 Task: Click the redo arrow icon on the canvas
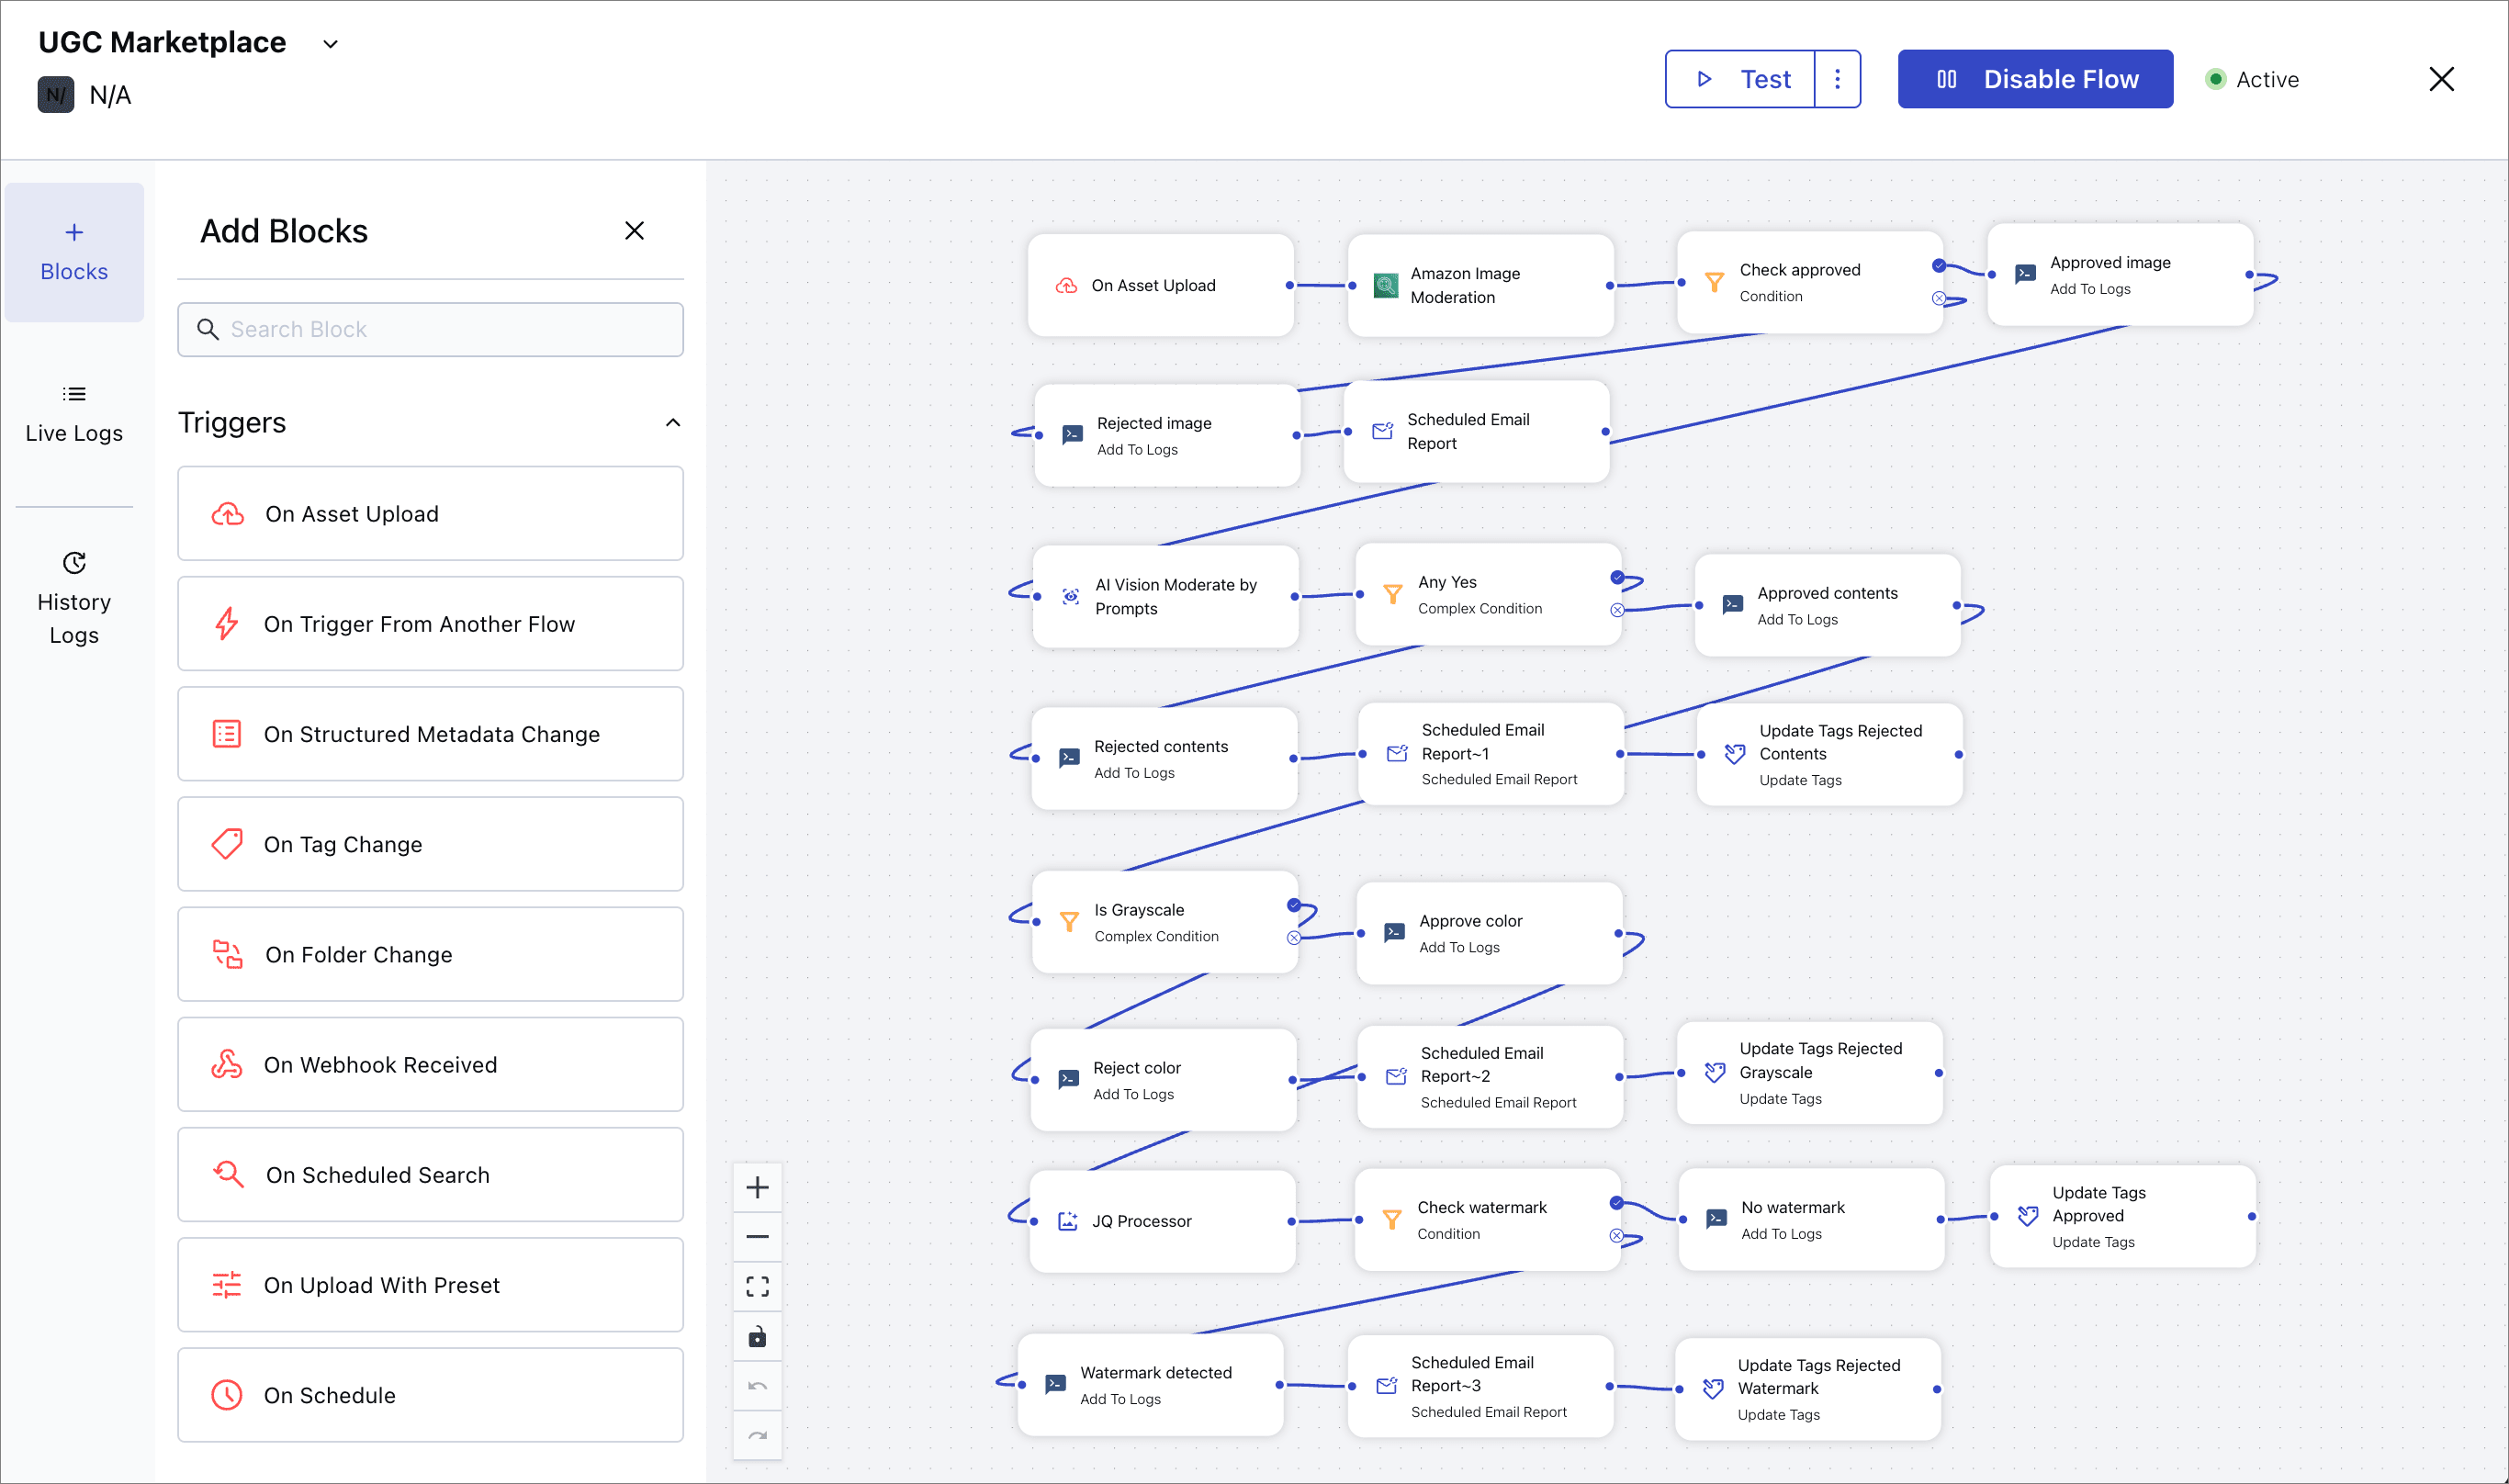[757, 1436]
